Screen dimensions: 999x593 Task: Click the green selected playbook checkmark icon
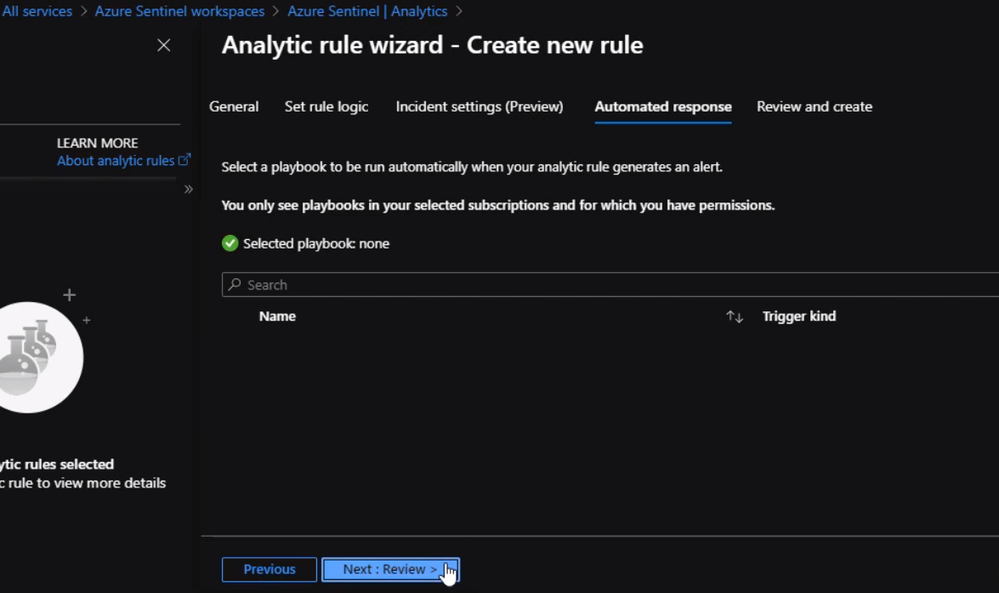(230, 243)
